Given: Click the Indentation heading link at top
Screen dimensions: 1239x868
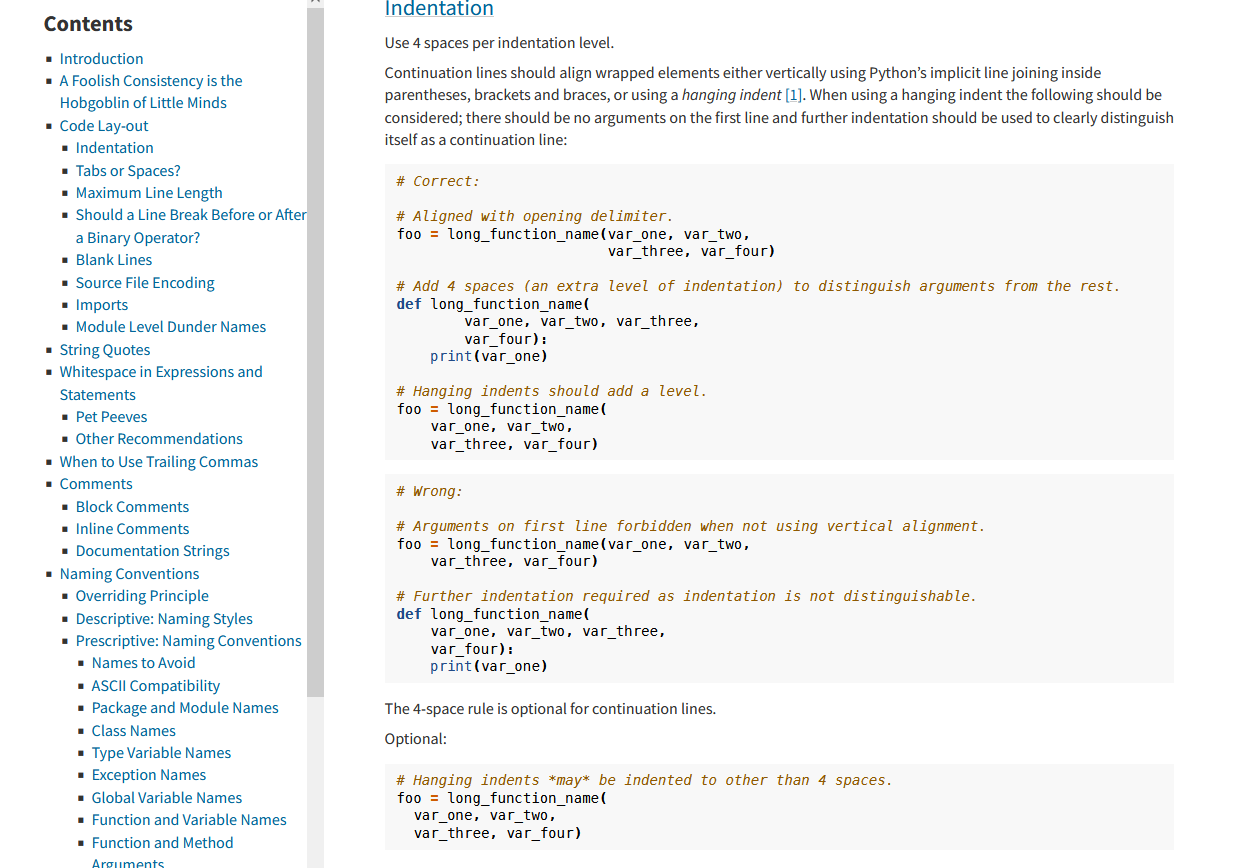Looking at the screenshot, I should tap(439, 9).
